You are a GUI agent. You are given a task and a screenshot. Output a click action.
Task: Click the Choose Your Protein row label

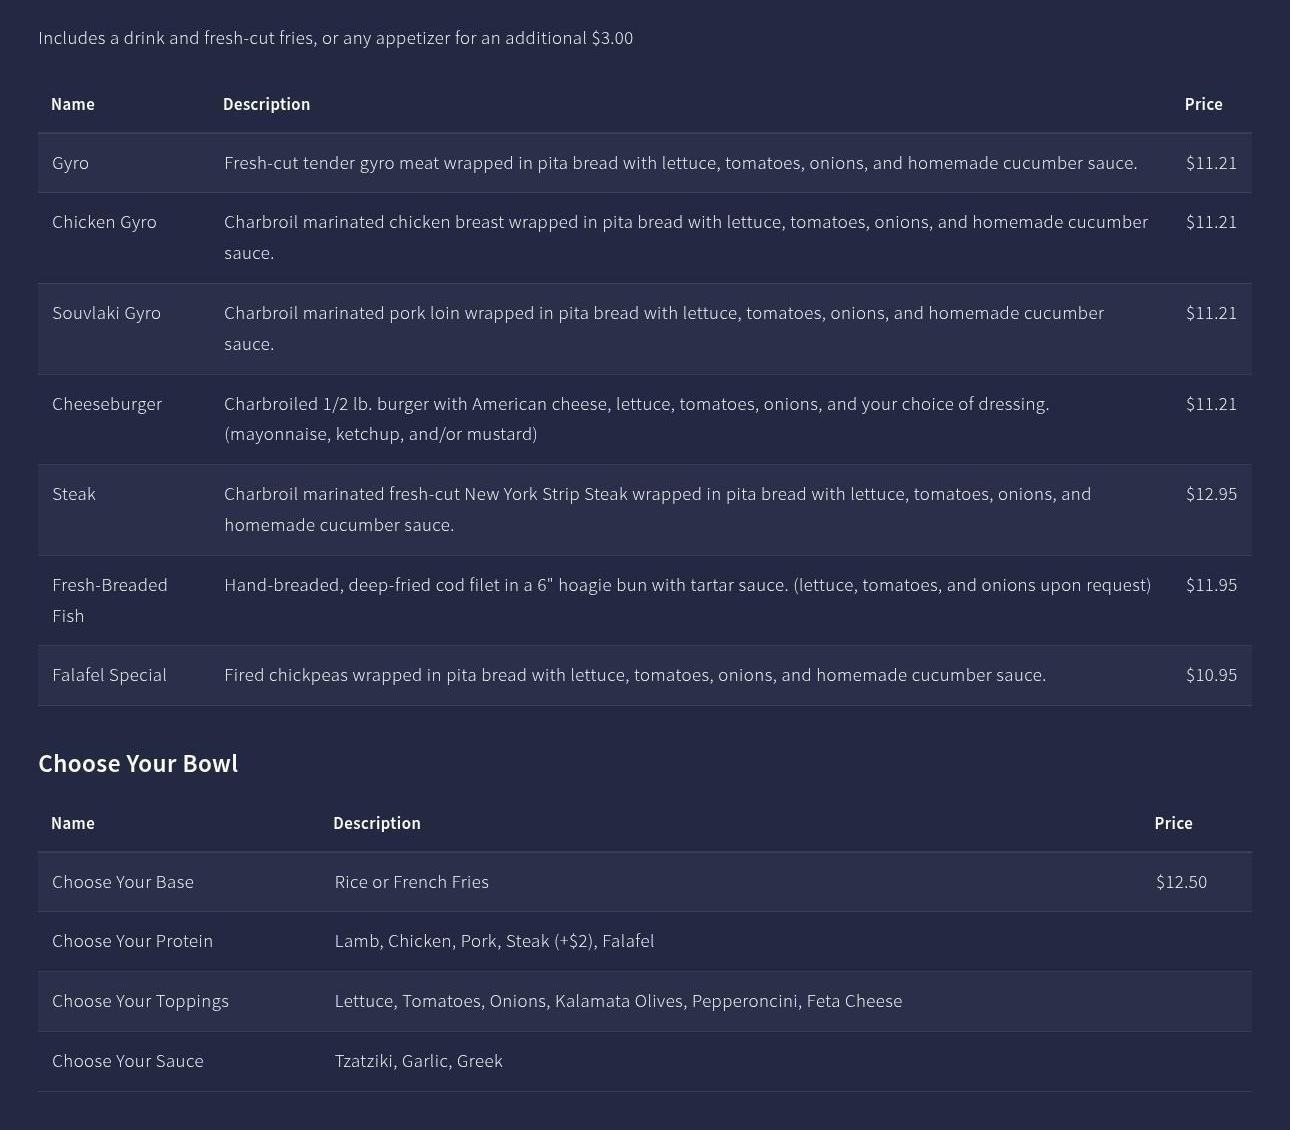(132, 941)
